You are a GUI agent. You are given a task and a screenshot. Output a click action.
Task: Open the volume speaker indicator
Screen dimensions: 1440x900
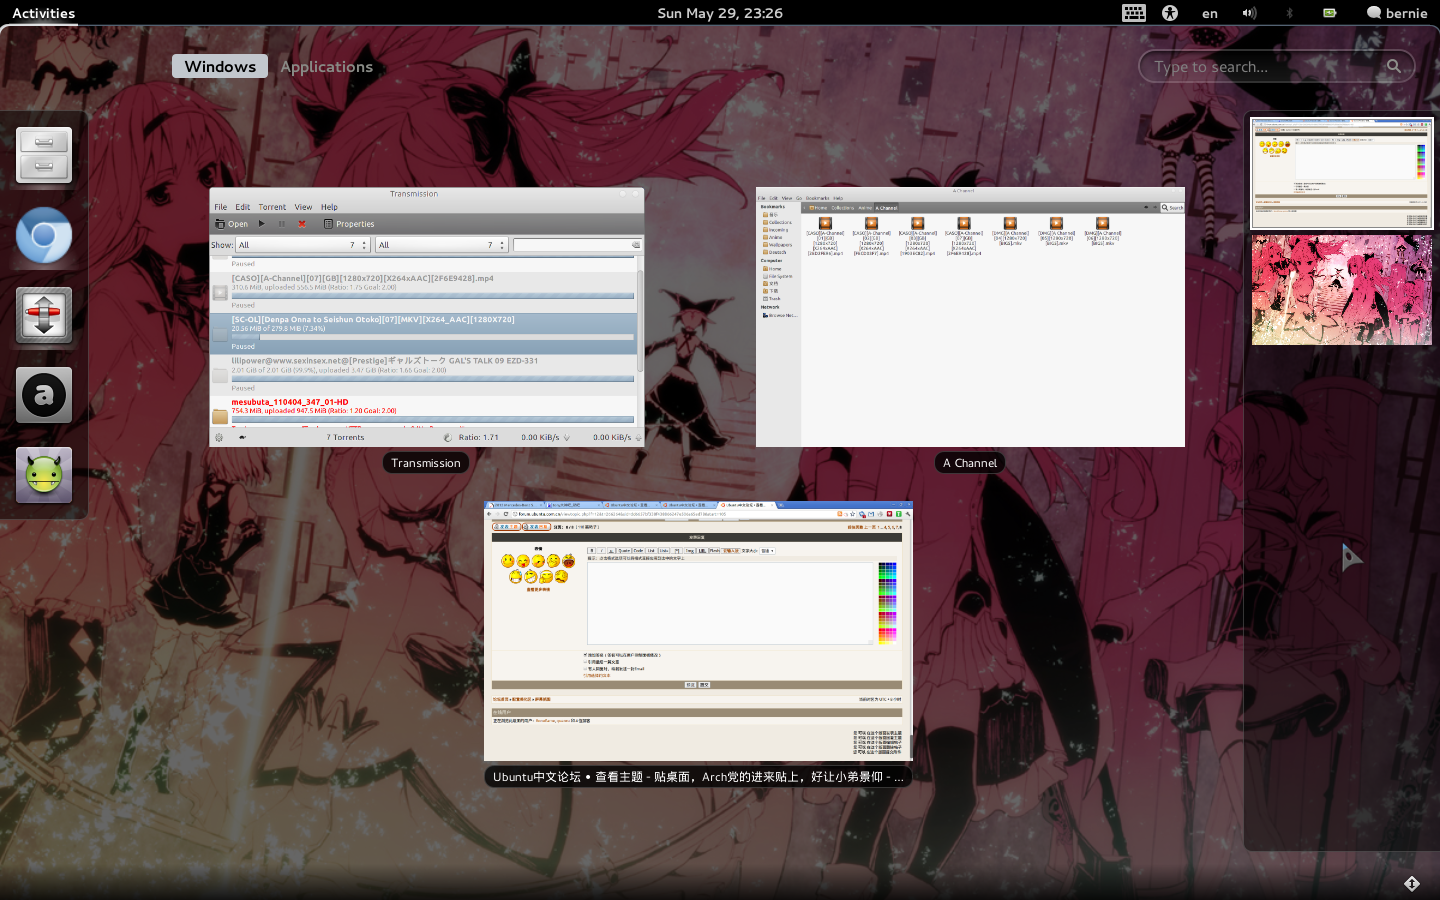coord(1249,13)
